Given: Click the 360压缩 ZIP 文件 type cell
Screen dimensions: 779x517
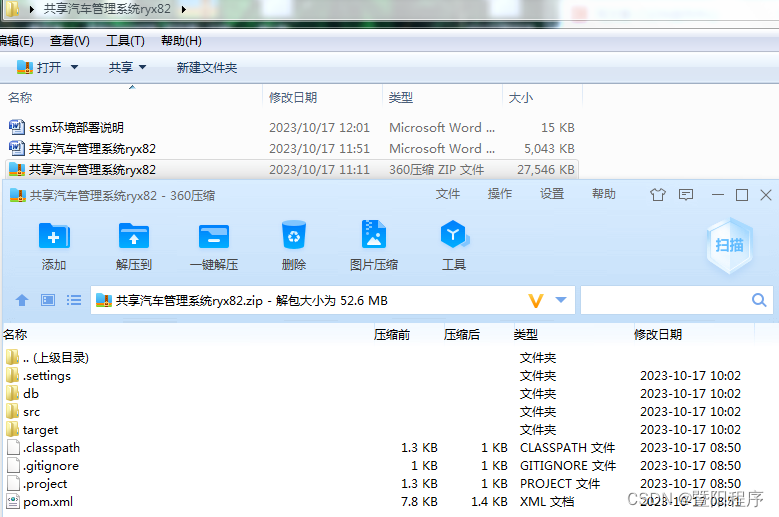Looking at the screenshot, I should click(x=437, y=170).
